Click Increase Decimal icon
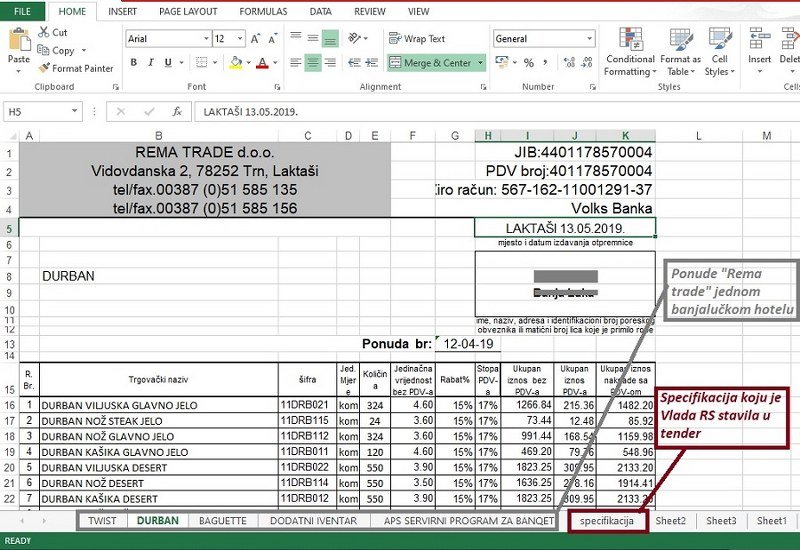800x550 pixels. point(569,62)
